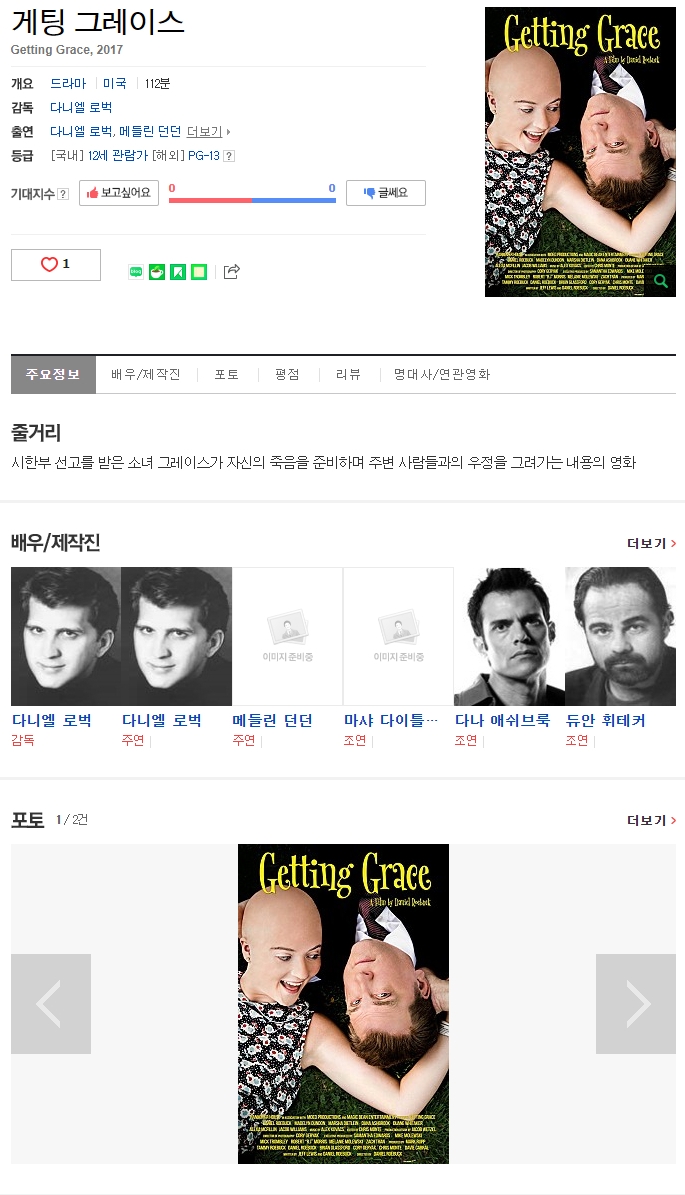Screen dimensions: 685x1195
Task: Click the green bookmark share icon
Action: [178, 271]
